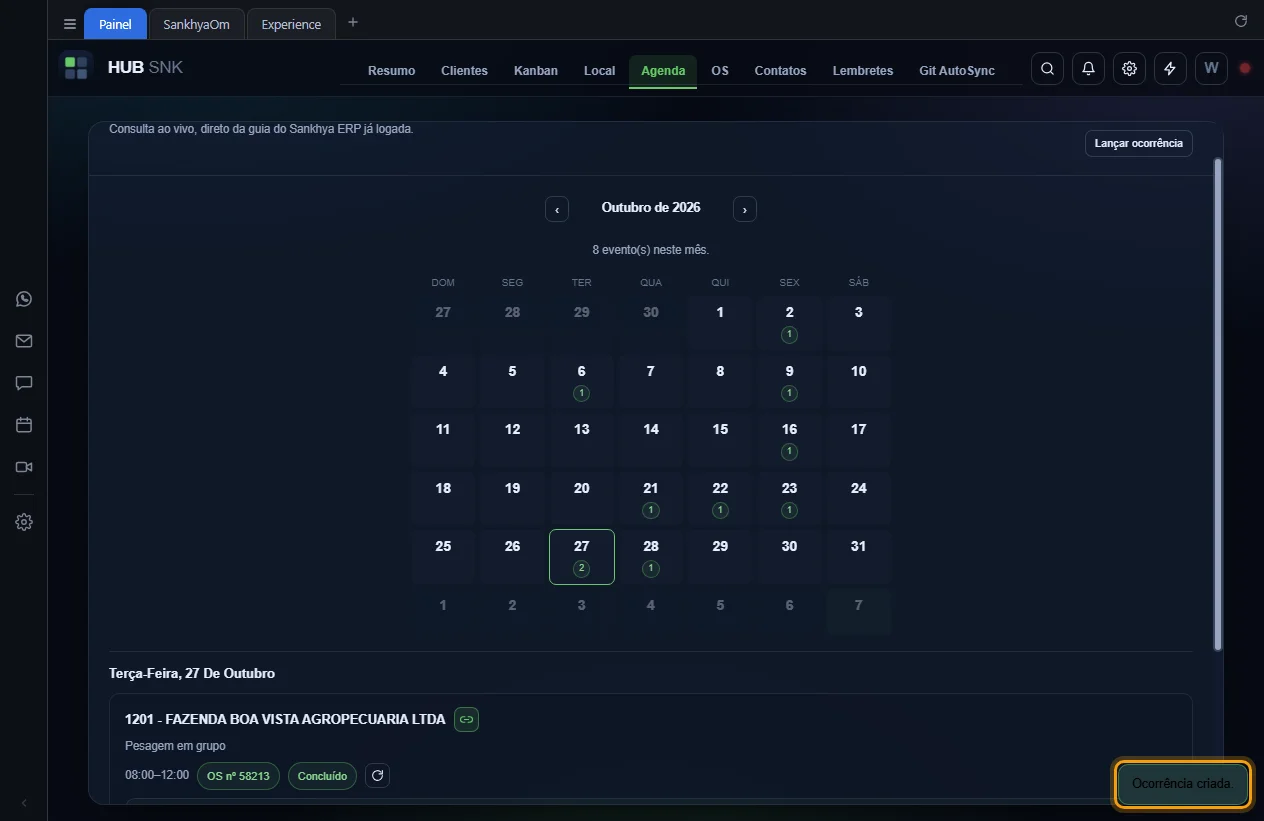
Task: Open the OS nº 58213 badge
Action: pyautogui.click(x=238, y=776)
